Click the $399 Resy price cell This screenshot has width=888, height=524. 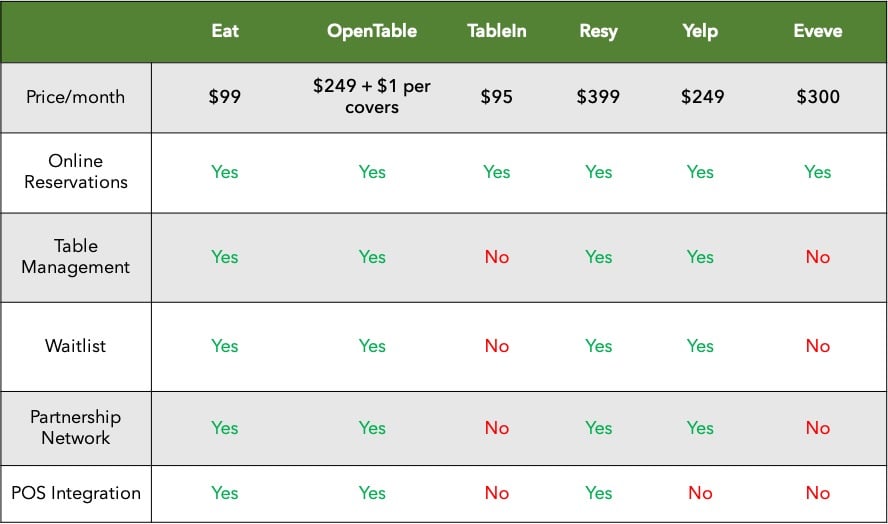pyautogui.click(x=598, y=96)
